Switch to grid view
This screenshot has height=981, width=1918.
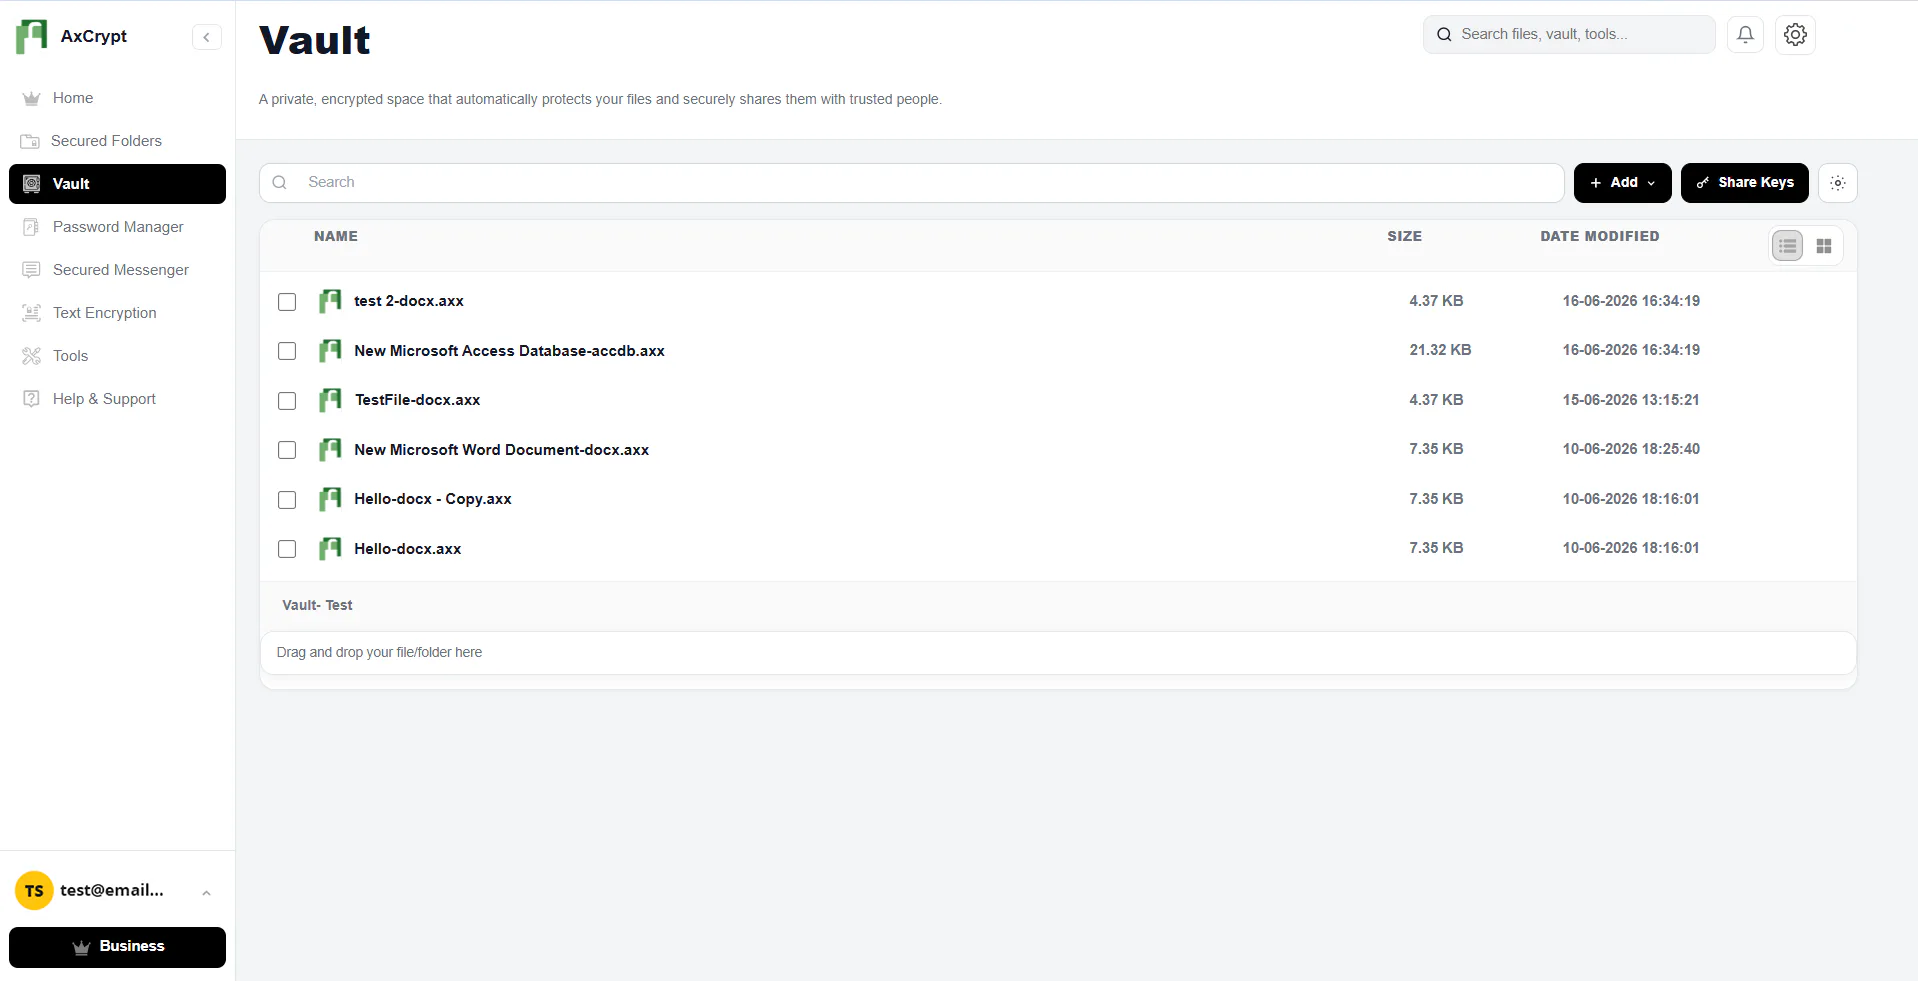tap(1824, 246)
